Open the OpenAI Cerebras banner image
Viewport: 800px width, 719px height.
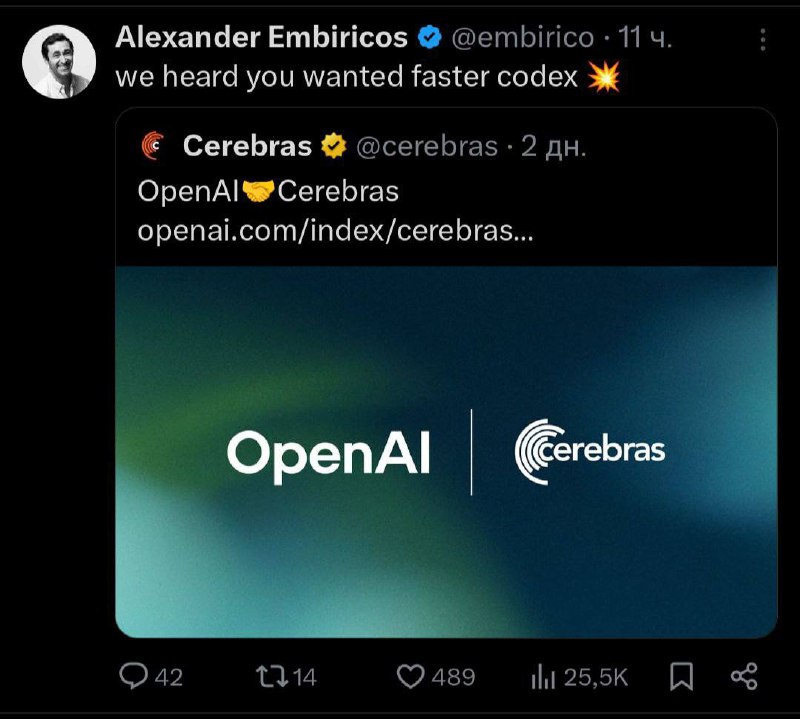[x=446, y=452]
